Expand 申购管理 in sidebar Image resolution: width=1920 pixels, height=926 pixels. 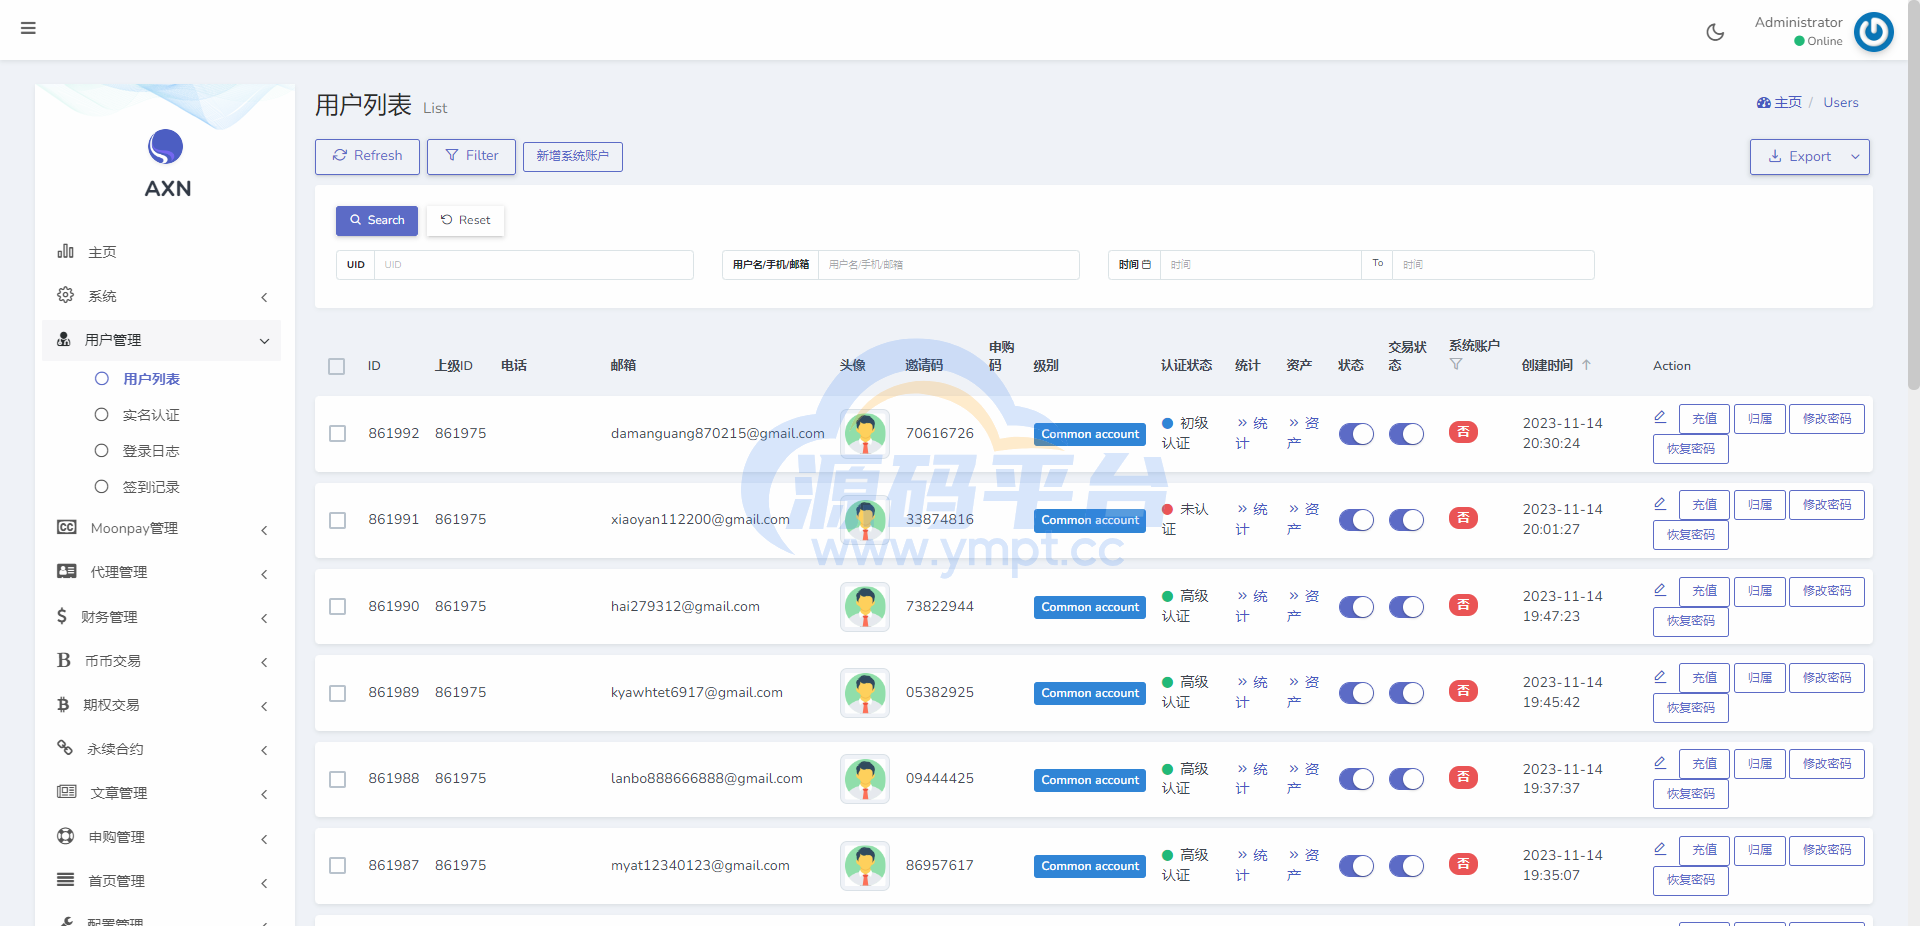coord(161,837)
